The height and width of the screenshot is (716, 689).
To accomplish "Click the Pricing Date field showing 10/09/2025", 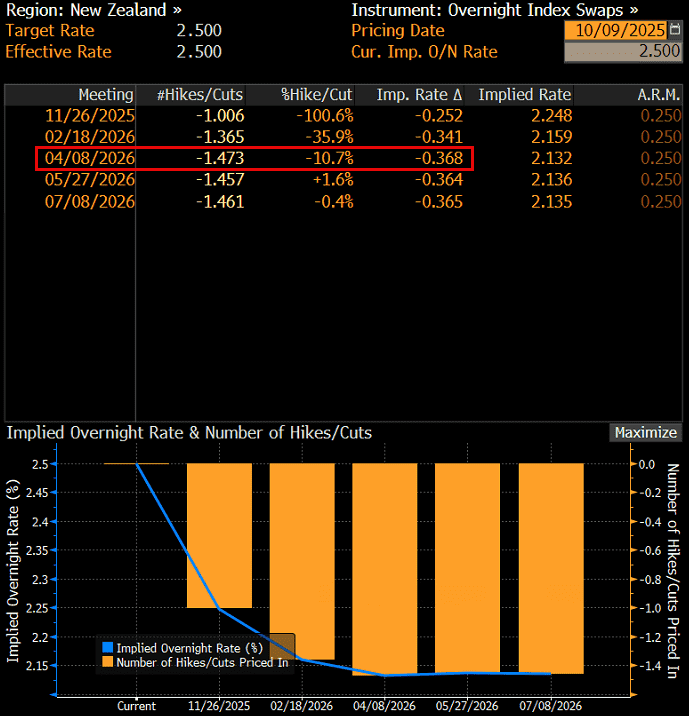I will [615, 31].
